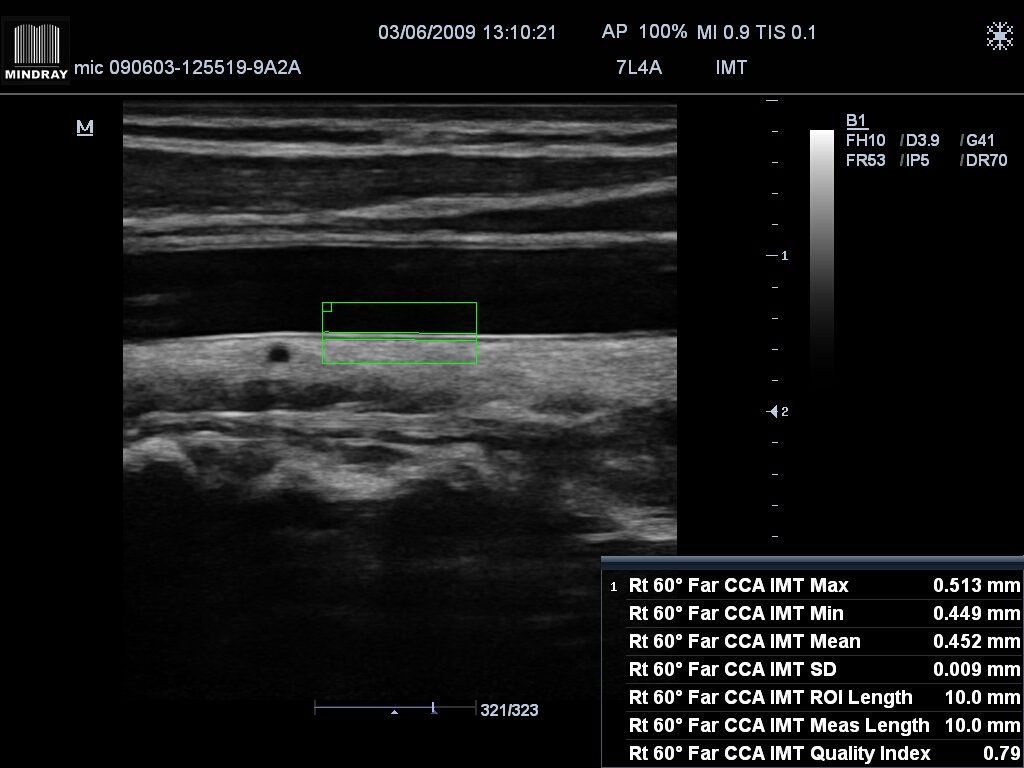Click the FH10 frequency parameter
The width and height of the screenshot is (1024, 768).
click(866, 141)
